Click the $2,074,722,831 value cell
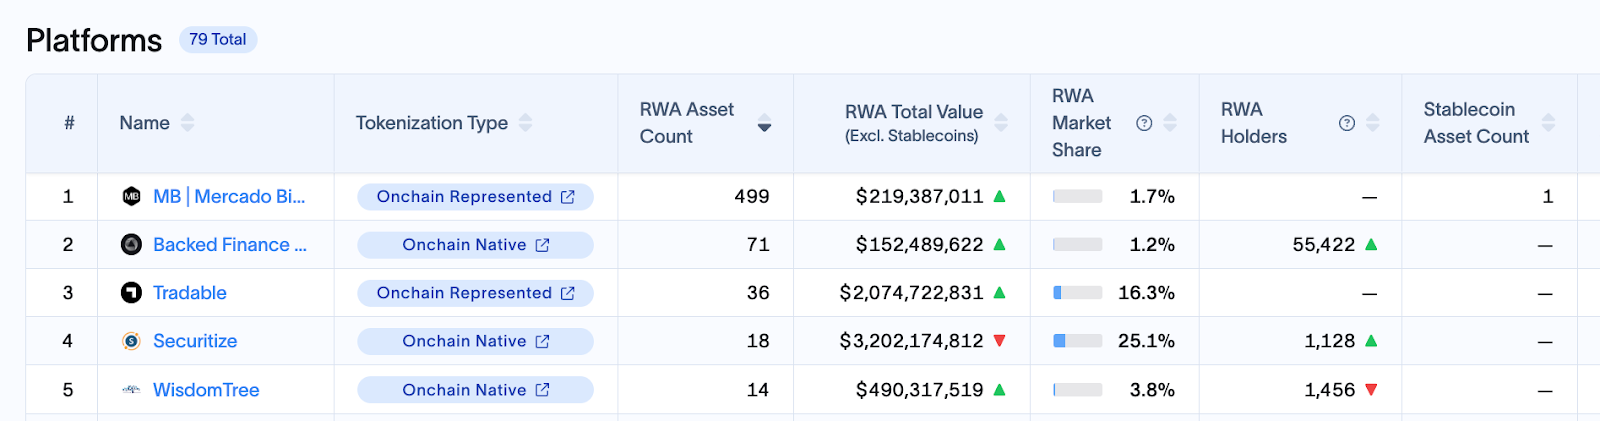Viewport: 1600px width, 421px height. 911,292
